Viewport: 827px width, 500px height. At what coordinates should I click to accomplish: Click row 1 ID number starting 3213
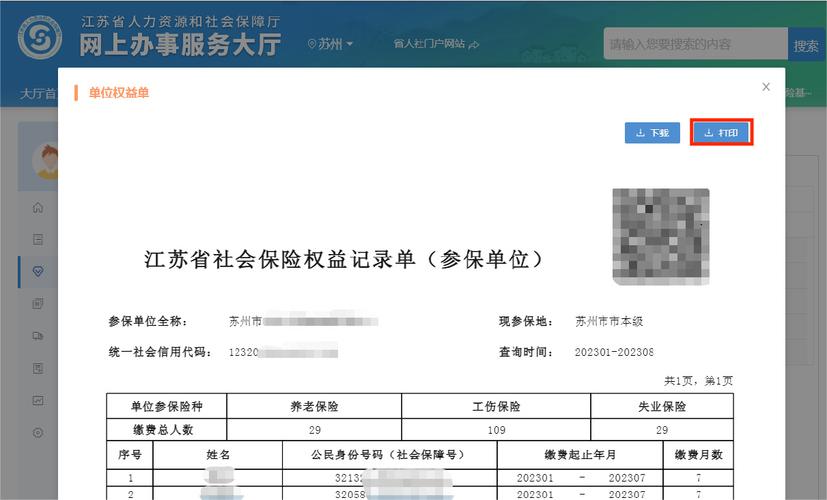(390, 478)
